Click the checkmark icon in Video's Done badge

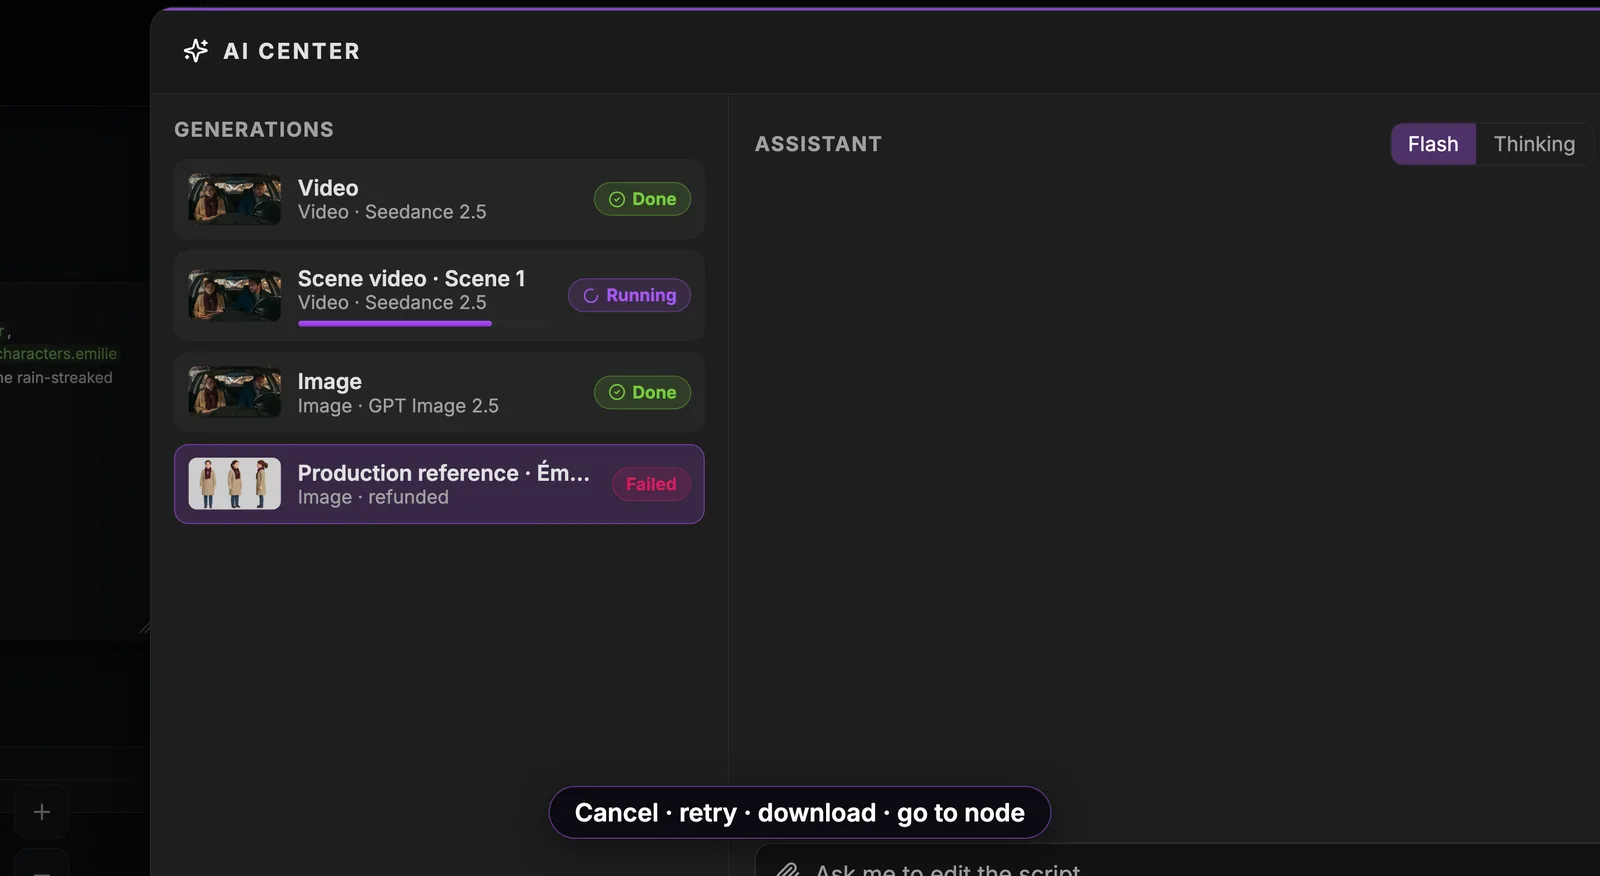pyautogui.click(x=617, y=199)
